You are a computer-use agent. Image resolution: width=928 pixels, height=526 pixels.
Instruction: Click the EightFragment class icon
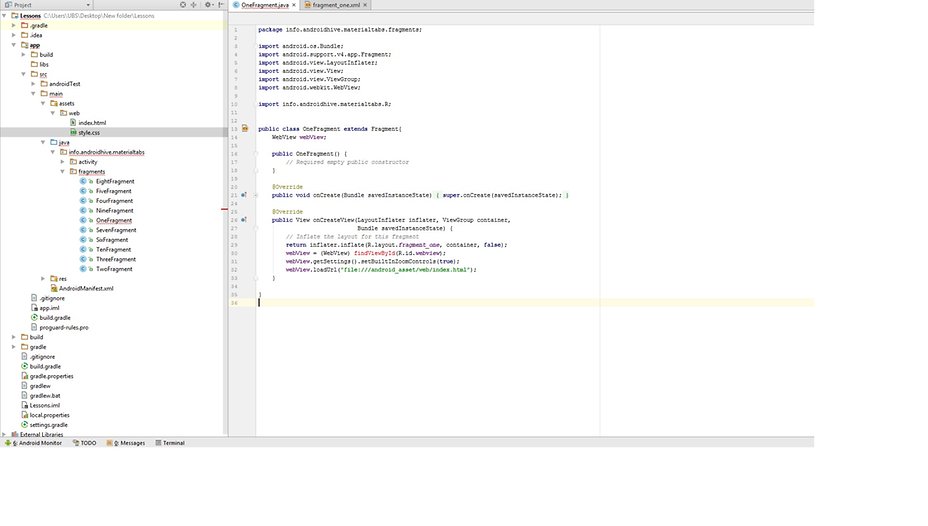click(83, 182)
